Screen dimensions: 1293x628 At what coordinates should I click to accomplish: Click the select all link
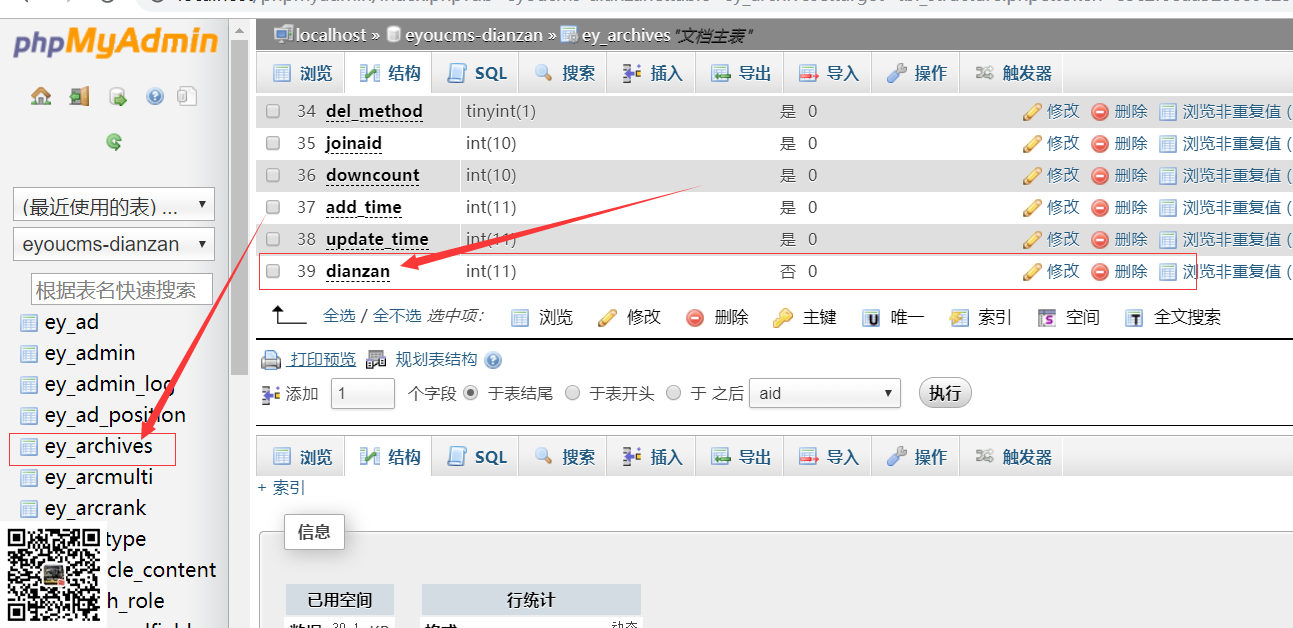[x=339, y=316]
